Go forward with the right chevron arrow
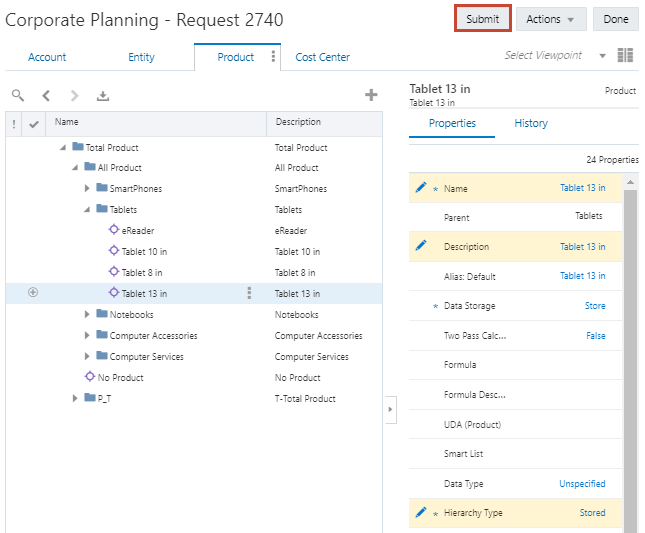Screen dimensions: 645x533 74,96
